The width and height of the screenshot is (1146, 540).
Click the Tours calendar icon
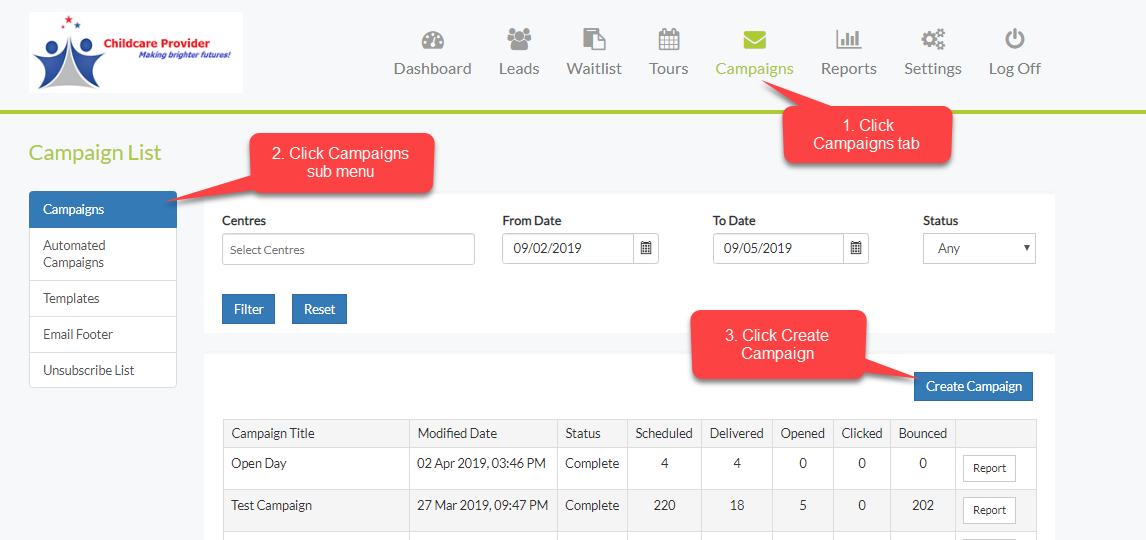(x=668, y=39)
